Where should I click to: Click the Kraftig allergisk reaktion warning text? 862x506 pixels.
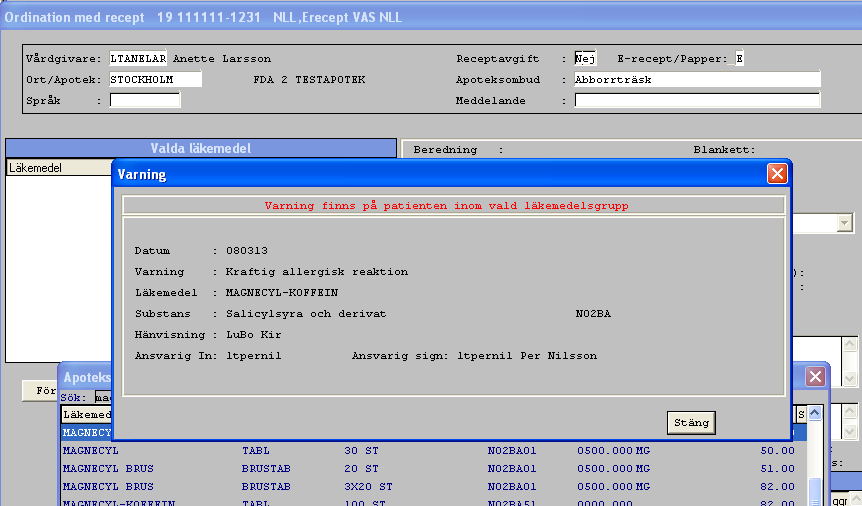(317, 272)
